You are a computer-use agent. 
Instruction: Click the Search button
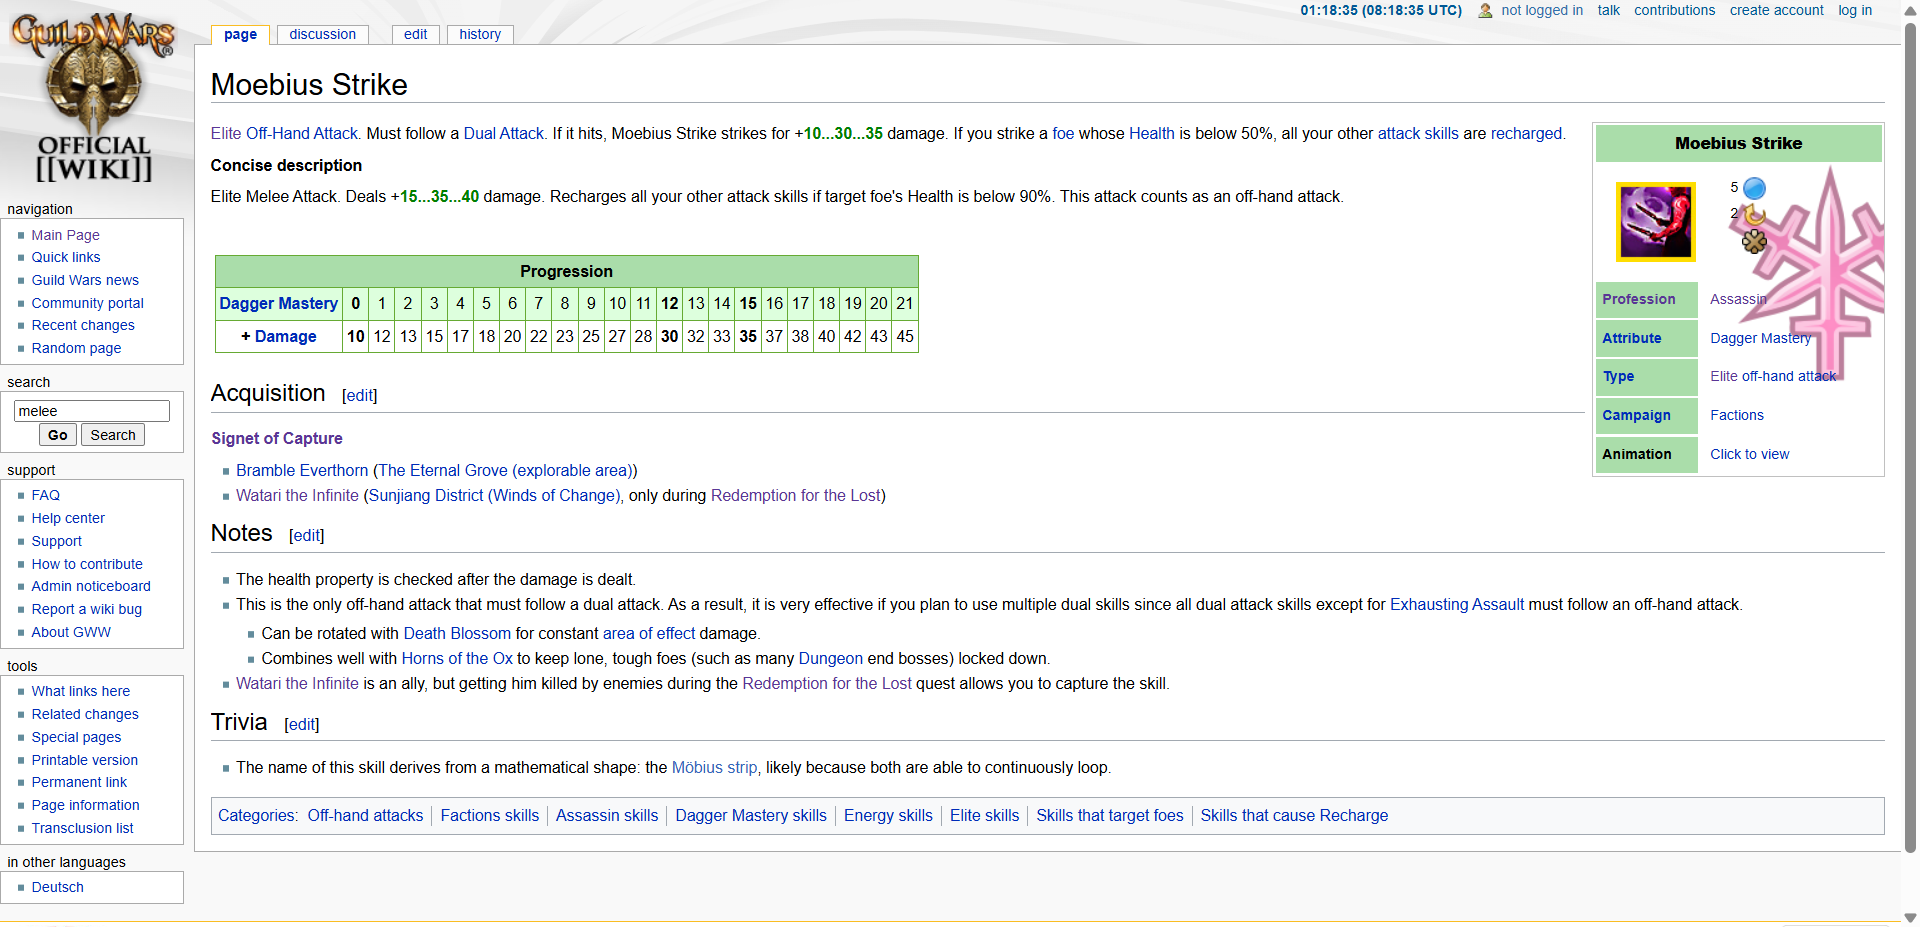tap(113, 435)
